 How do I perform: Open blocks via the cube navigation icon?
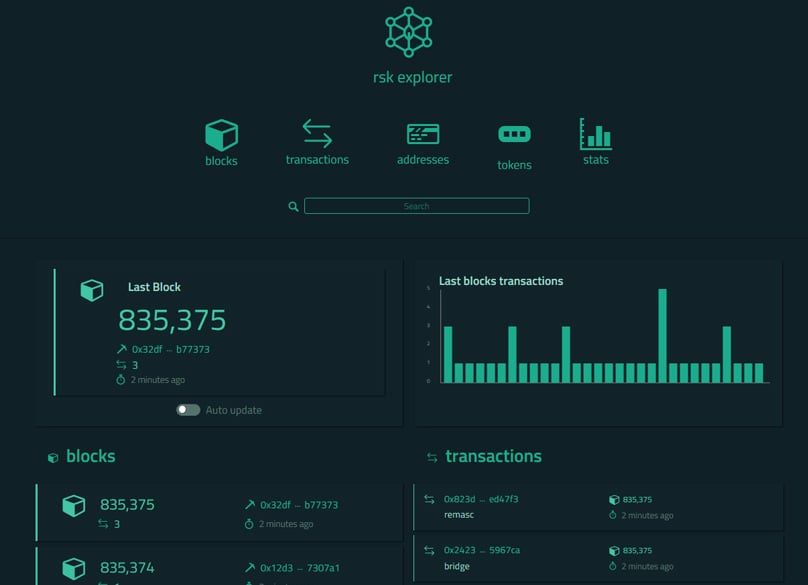tap(222, 135)
